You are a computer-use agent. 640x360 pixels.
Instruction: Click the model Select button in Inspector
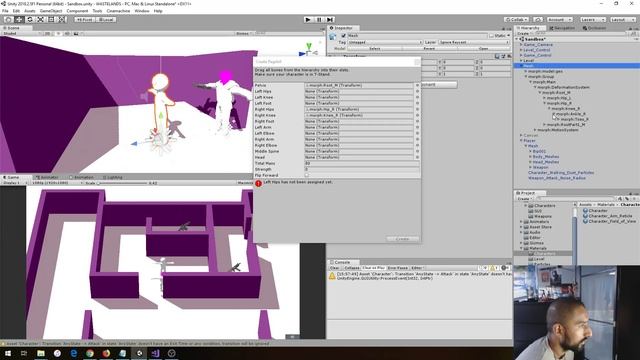click(x=375, y=49)
